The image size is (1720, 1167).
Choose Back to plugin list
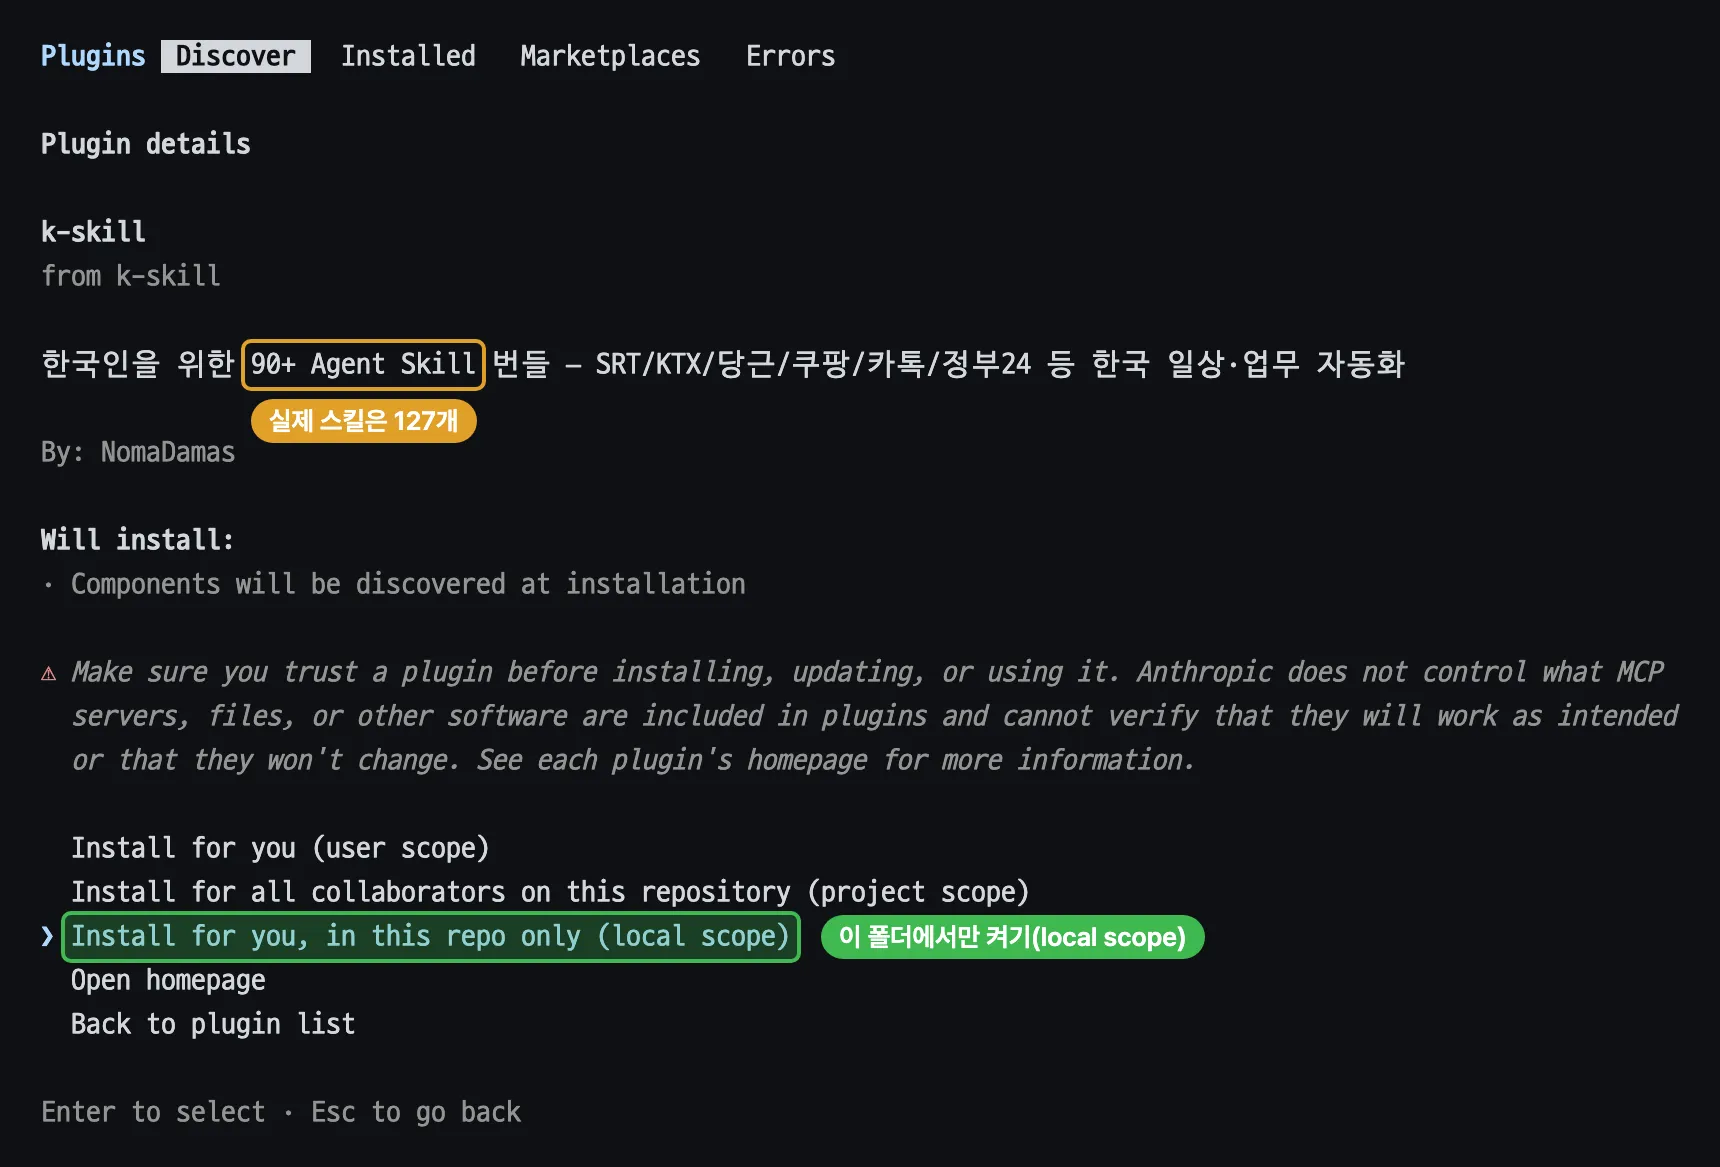[x=213, y=1024]
